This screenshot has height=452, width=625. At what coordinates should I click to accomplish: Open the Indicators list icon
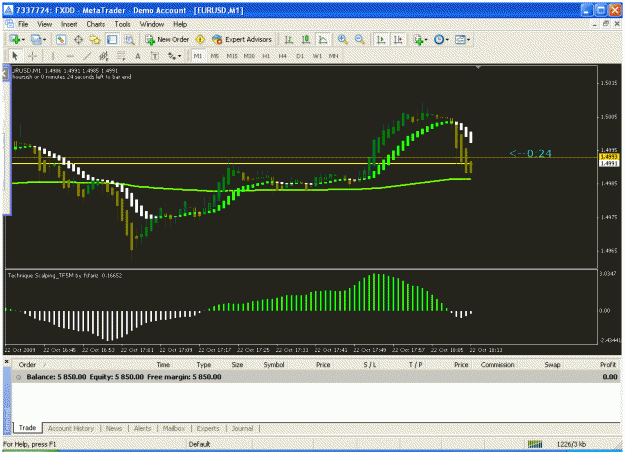click(418, 39)
